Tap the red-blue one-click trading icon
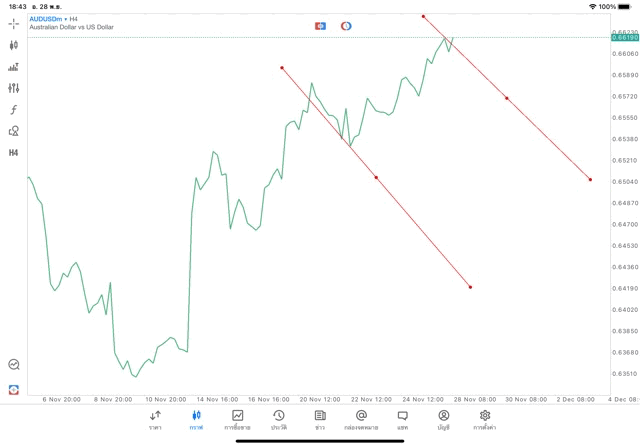Viewport: 640px width, 447px height. point(320,25)
